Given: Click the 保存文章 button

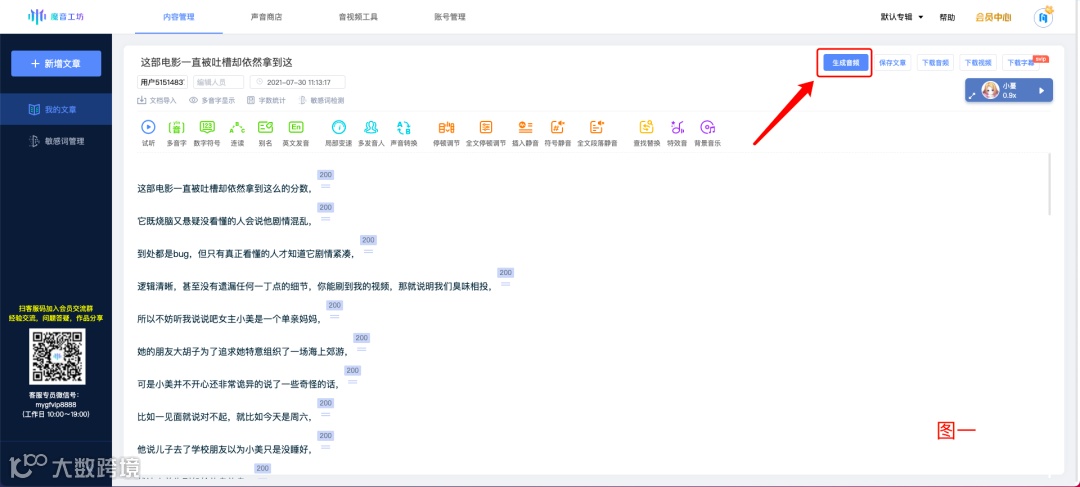Looking at the screenshot, I should [x=893, y=63].
